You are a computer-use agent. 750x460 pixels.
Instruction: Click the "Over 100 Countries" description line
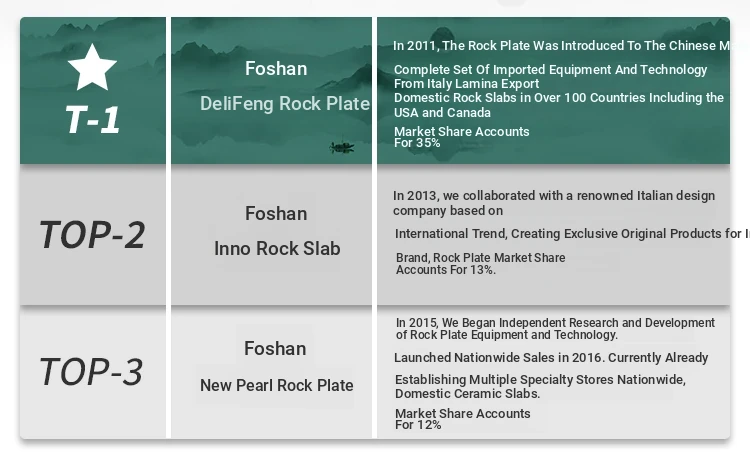coord(558,105)
